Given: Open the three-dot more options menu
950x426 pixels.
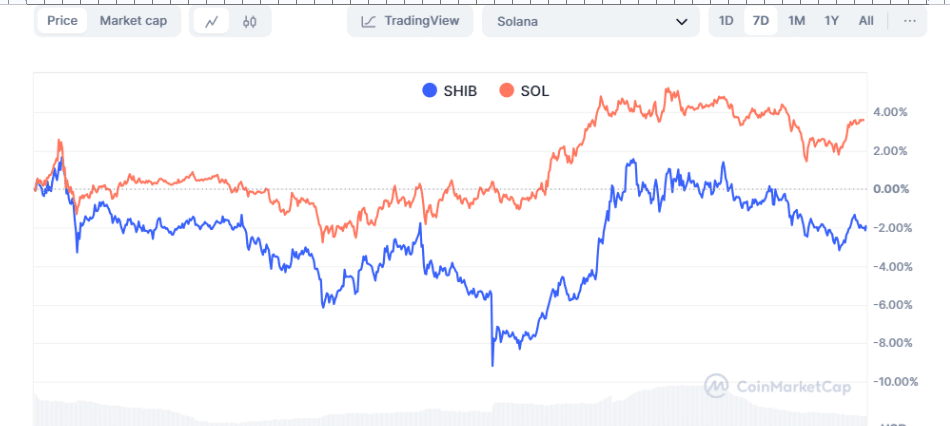Looking at the screenshot, I should pyautogui.click(x=909, y=21).
